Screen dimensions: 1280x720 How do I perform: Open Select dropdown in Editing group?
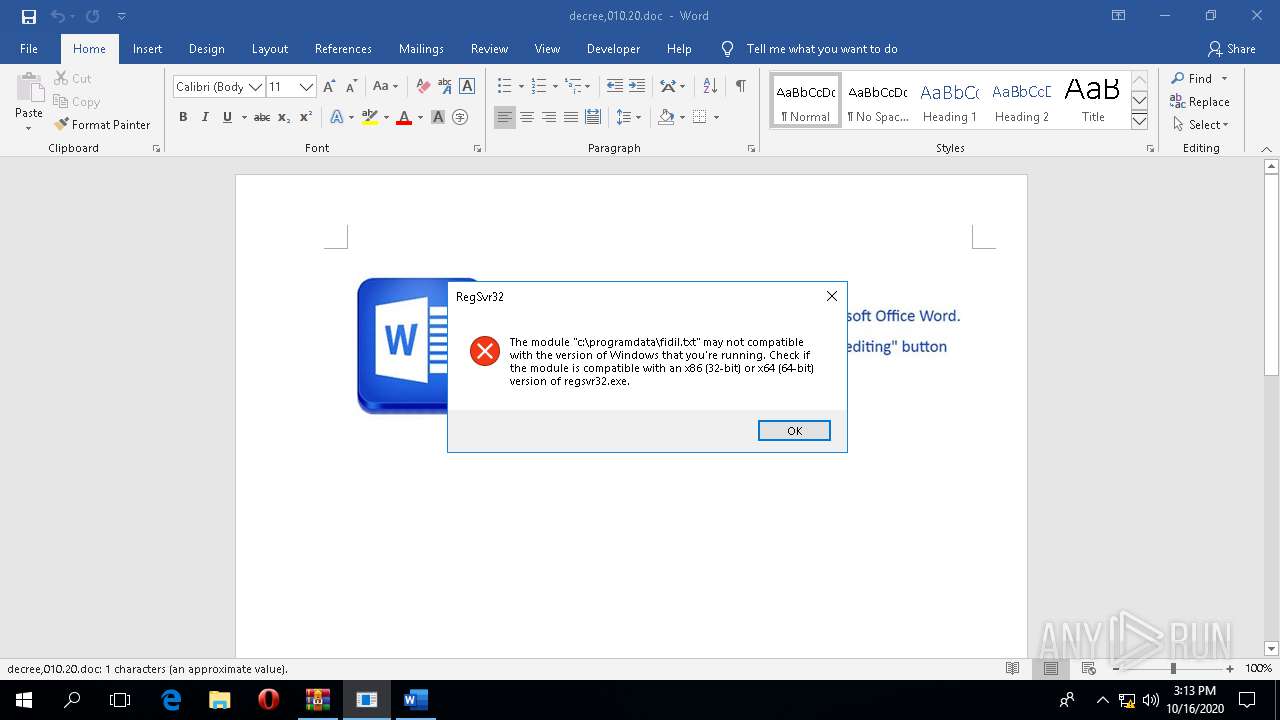click(1199, 125)
